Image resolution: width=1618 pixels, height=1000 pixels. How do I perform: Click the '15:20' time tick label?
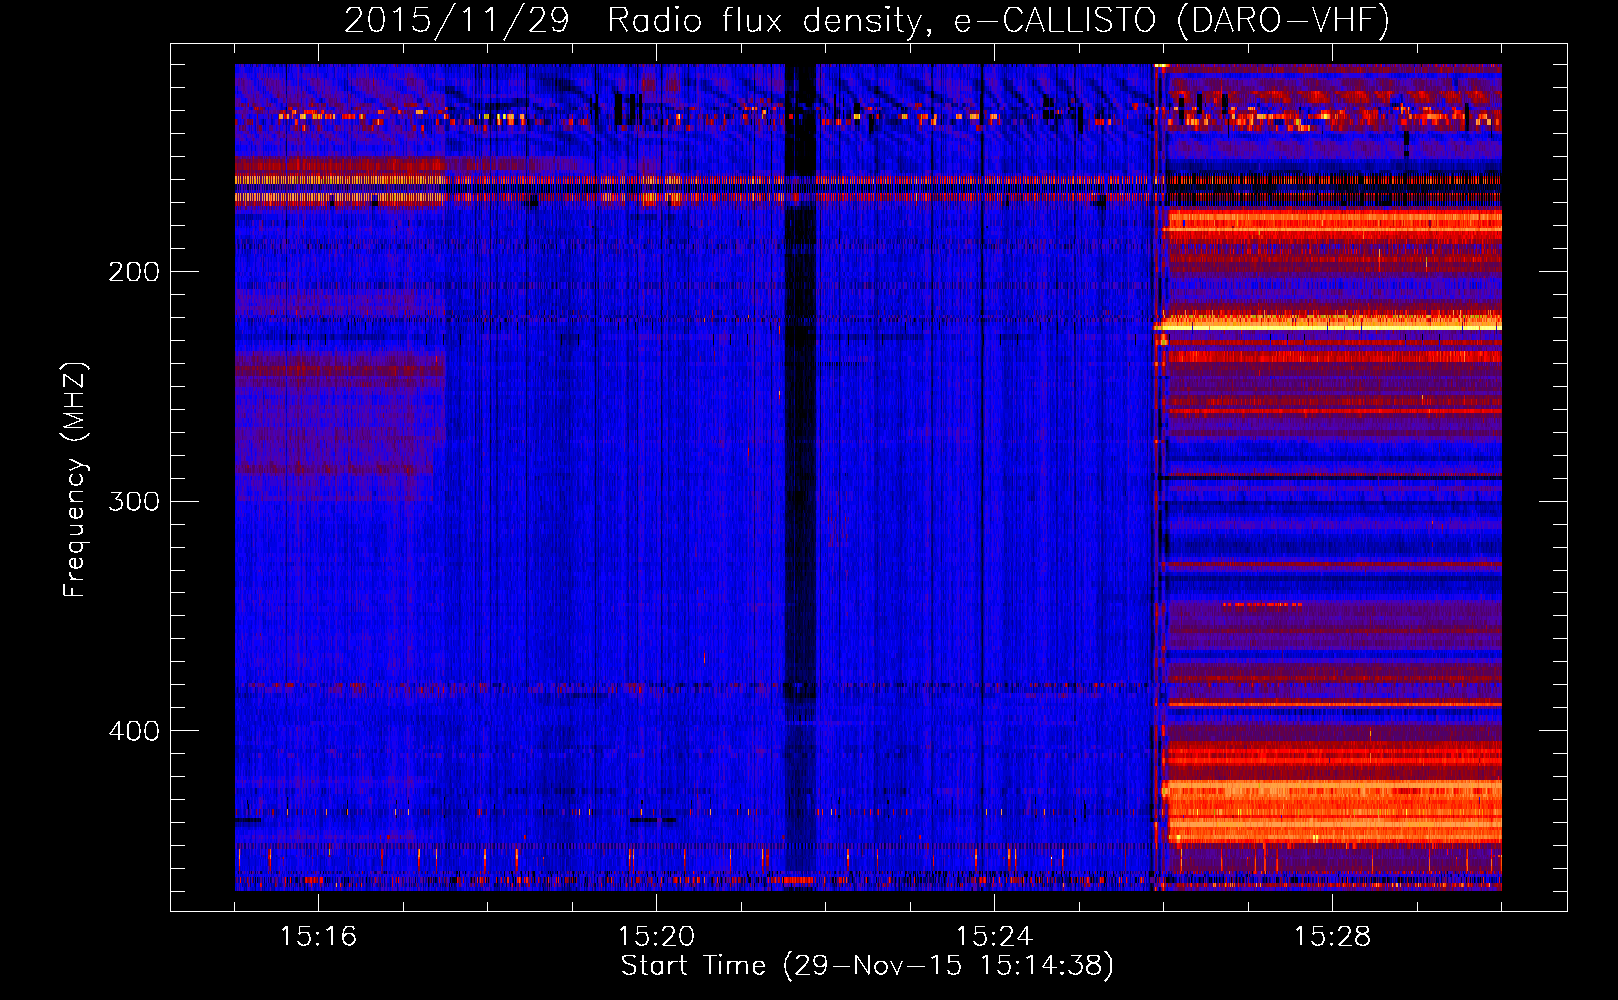point(656,936)
